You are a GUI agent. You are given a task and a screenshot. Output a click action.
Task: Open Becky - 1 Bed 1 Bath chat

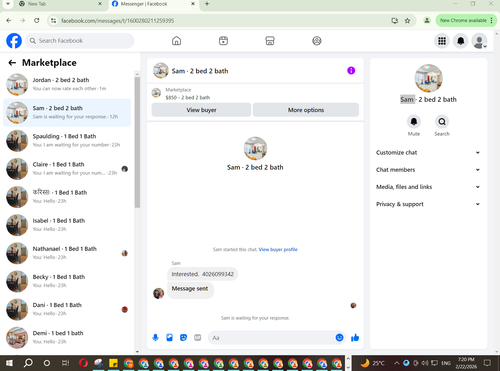click(67, 281)
